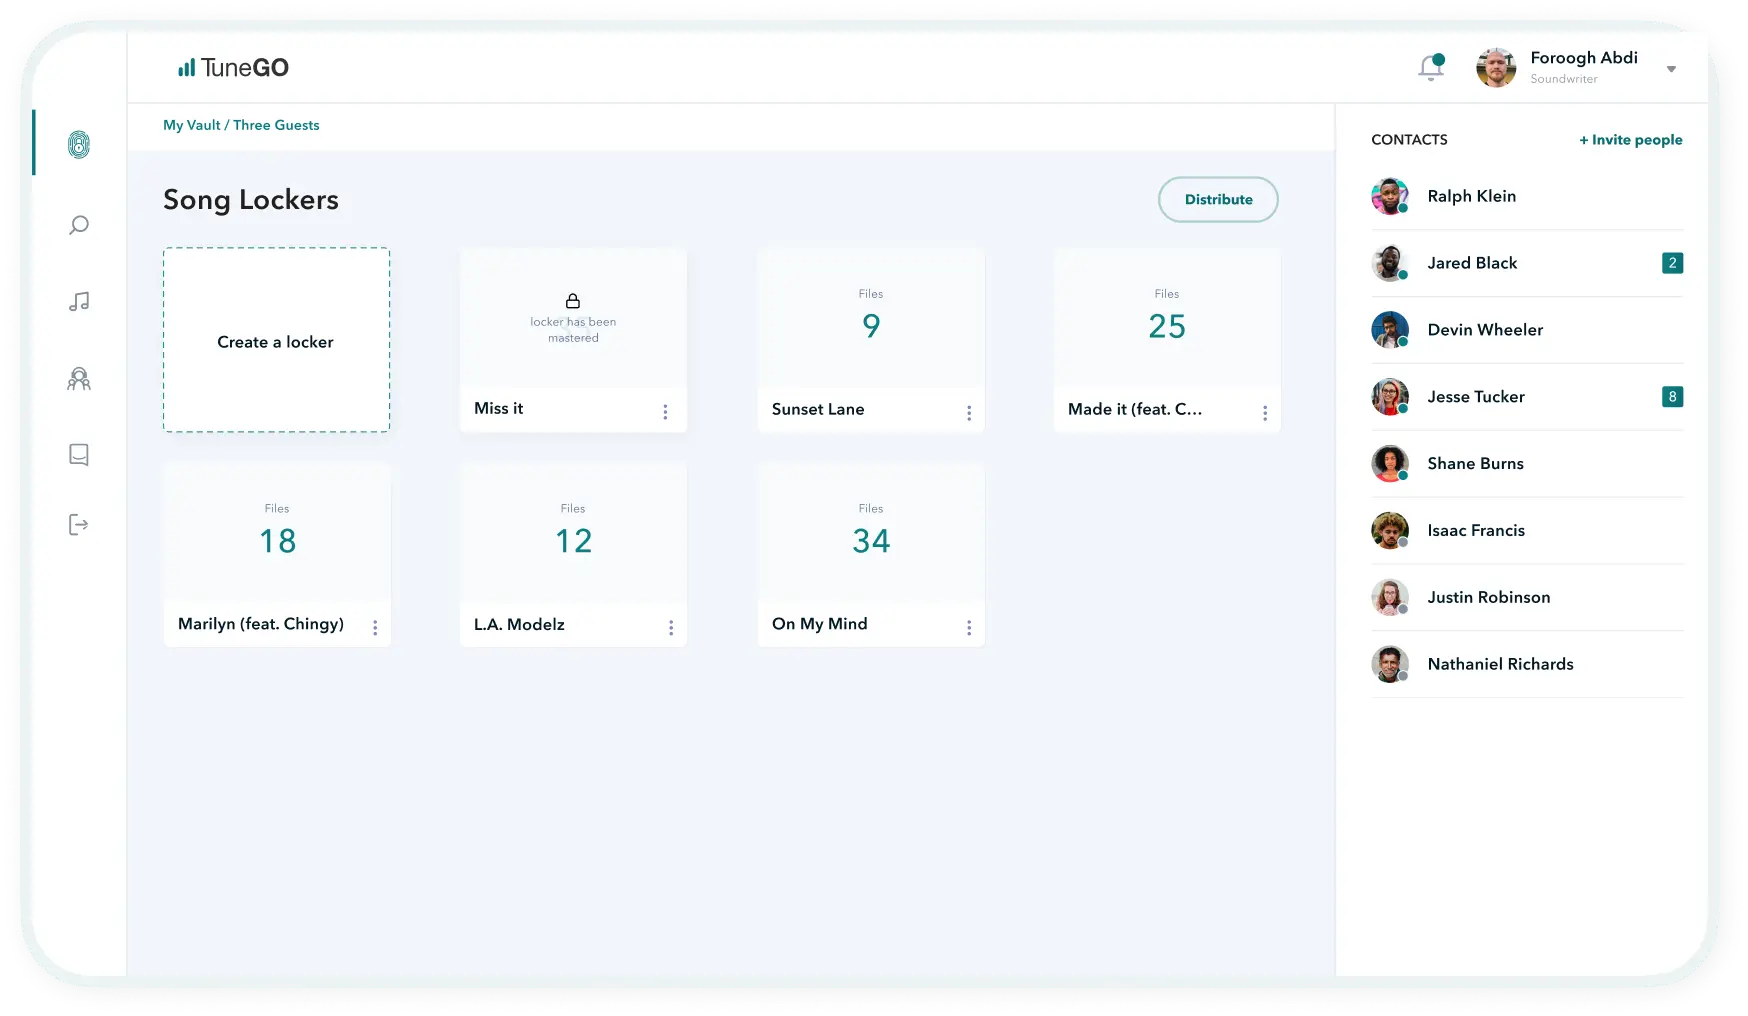Open options menu for On My Mind locker
The width and height of the screenshot is (1748, 1016).
coord(968,627)
